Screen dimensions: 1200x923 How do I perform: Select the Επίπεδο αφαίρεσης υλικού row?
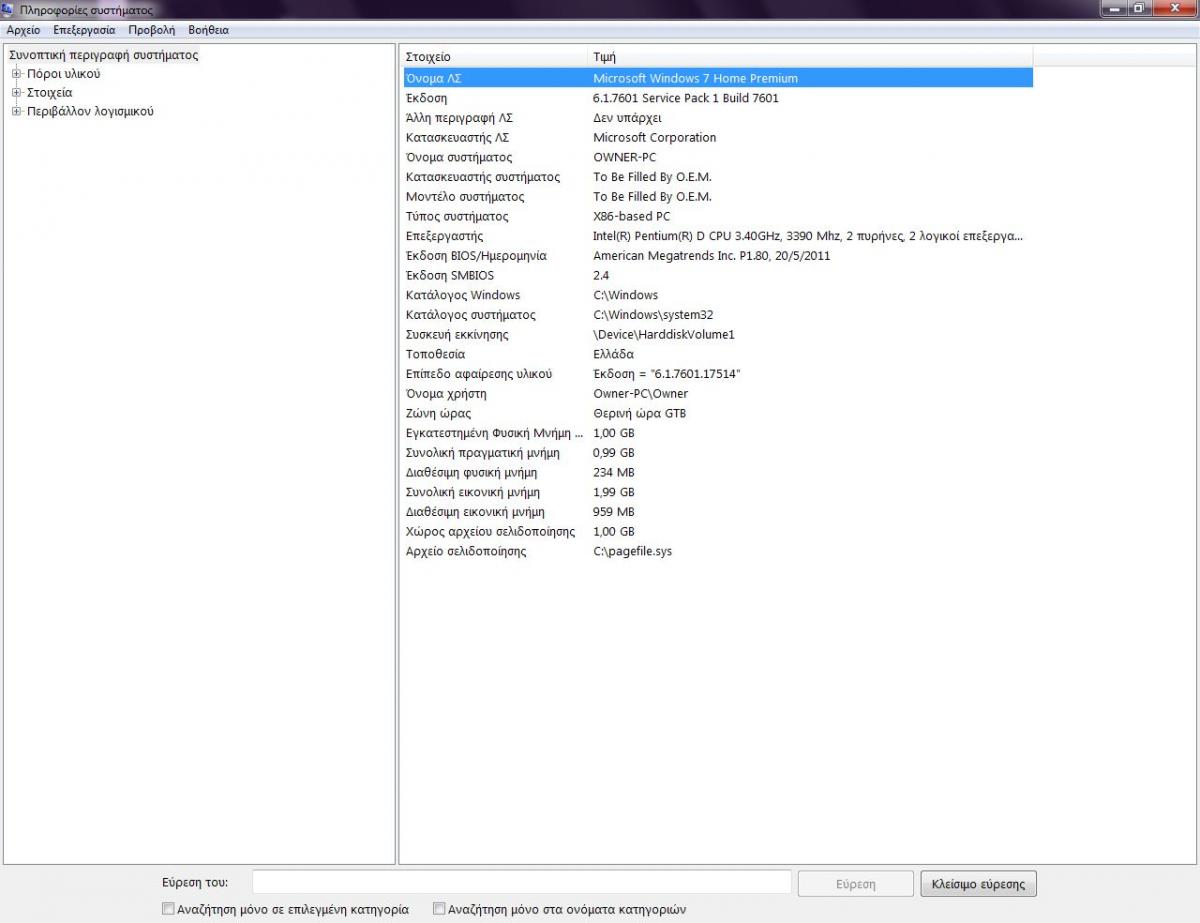717,374
